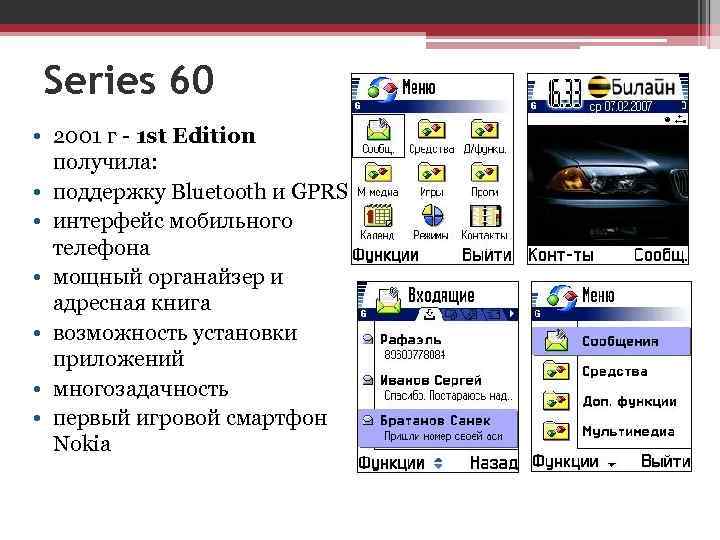Click Конт-ты softkey on home screen
This screenshot has height=540, width=720.
[561, 255]
